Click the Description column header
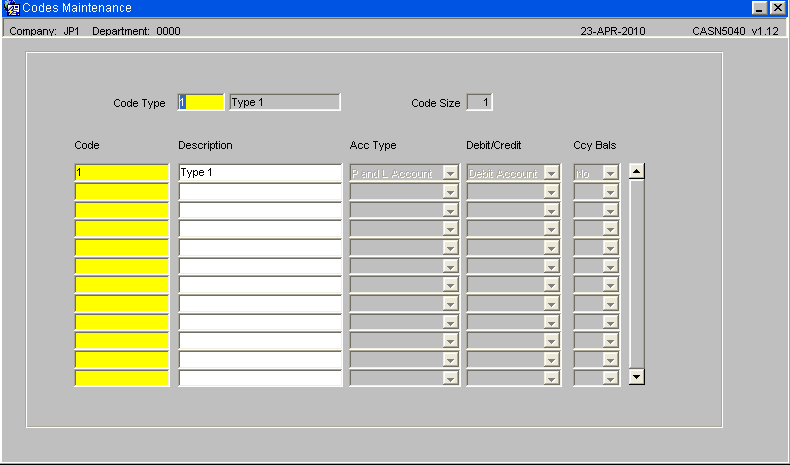Image resolution: width=790 pixels, height=465 pixels. point(205,145)
